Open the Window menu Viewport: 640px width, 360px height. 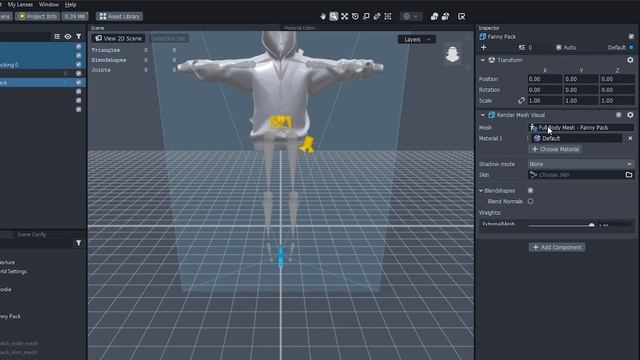(x=49, y=4)
